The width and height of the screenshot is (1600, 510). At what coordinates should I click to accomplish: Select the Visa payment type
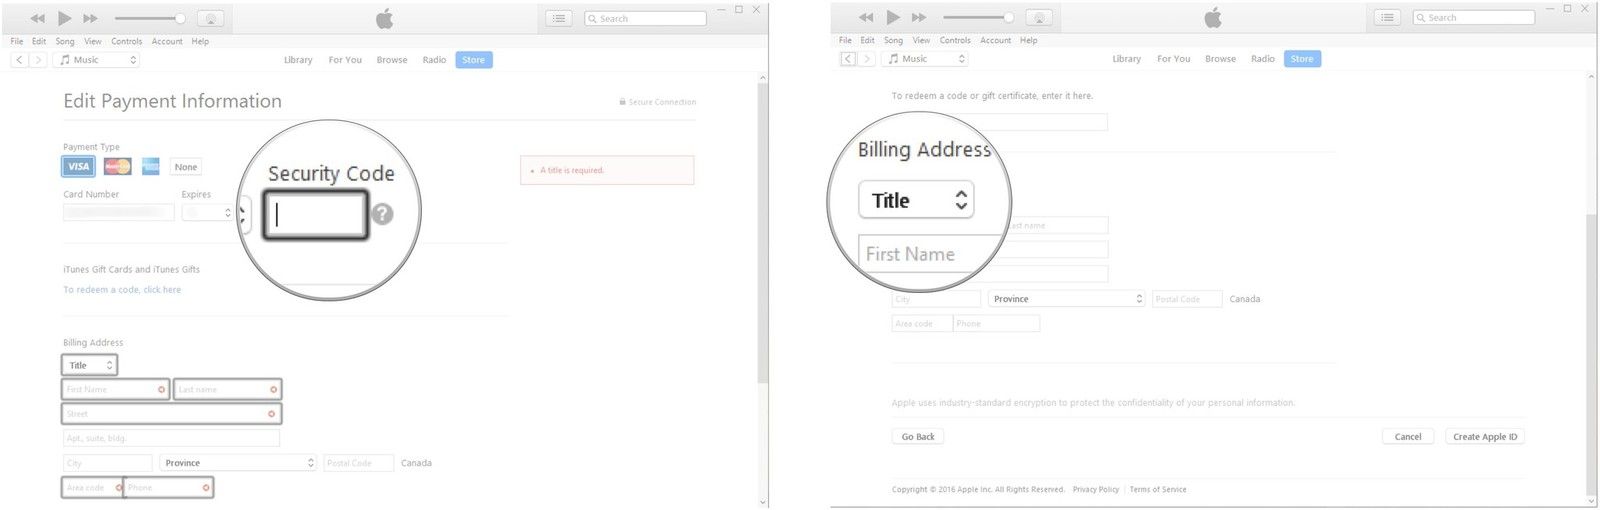click(78, 167)
